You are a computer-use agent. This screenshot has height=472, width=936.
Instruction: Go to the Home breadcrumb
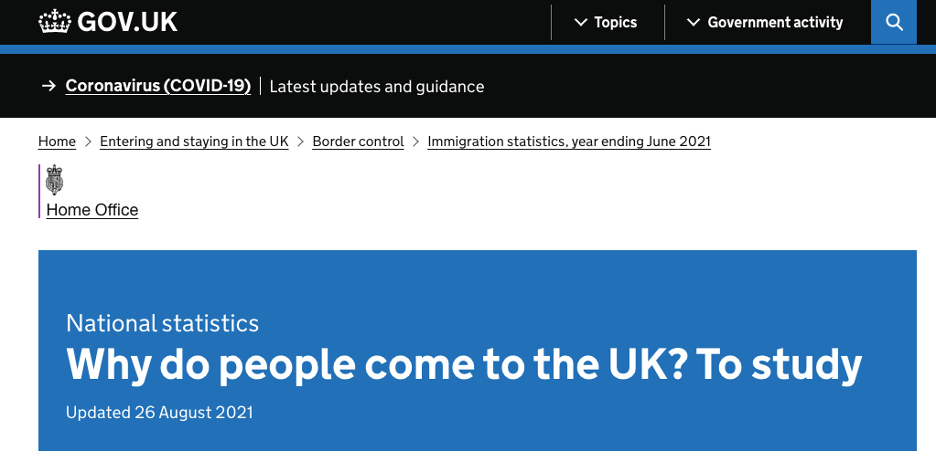[57, 141]
